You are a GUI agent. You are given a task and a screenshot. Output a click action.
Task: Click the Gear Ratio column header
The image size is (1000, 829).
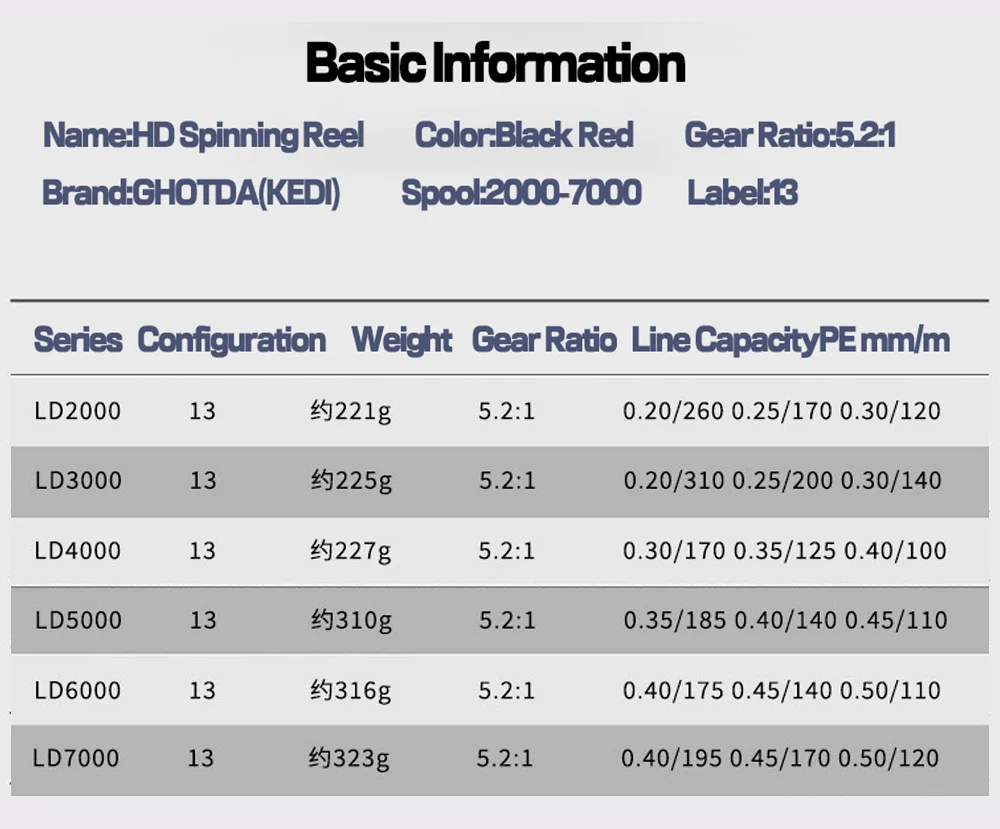pos(544,340)
